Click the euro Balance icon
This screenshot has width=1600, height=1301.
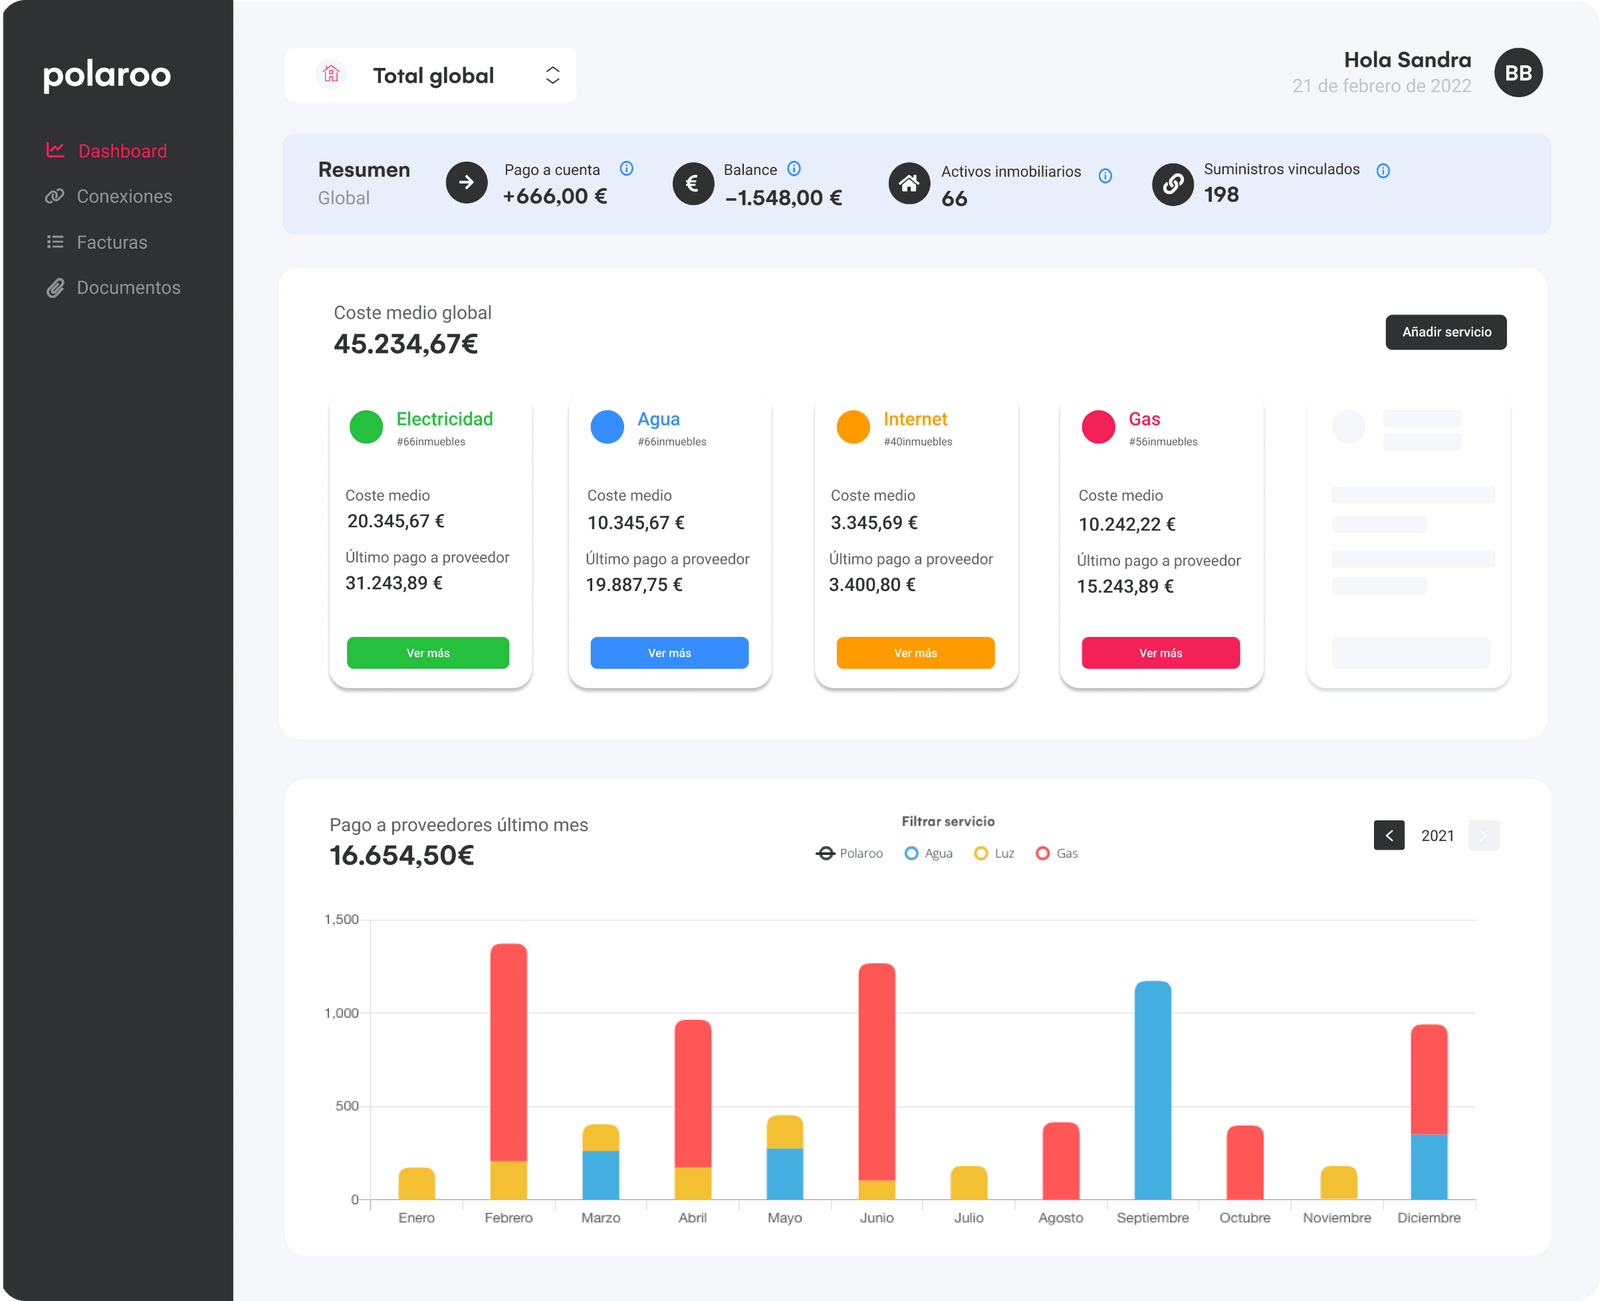pyautogui.click(x=693, y=184)
